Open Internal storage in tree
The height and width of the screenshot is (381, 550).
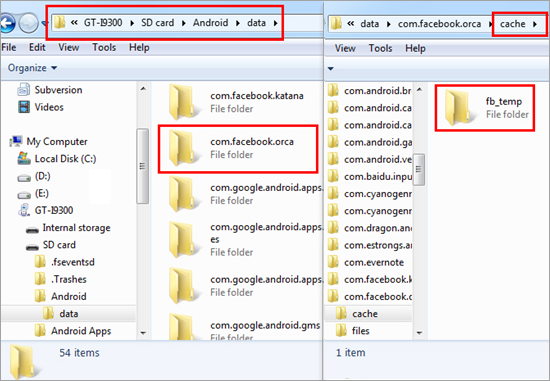[68, 228]
